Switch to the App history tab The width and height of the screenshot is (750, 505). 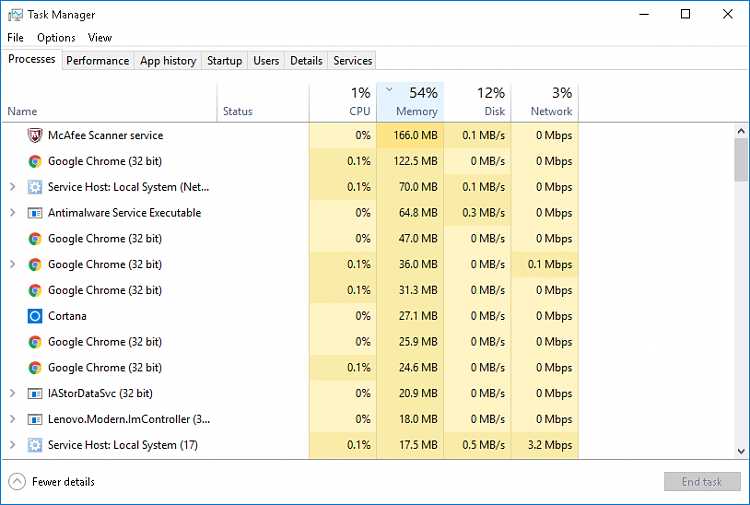[168, 61]
